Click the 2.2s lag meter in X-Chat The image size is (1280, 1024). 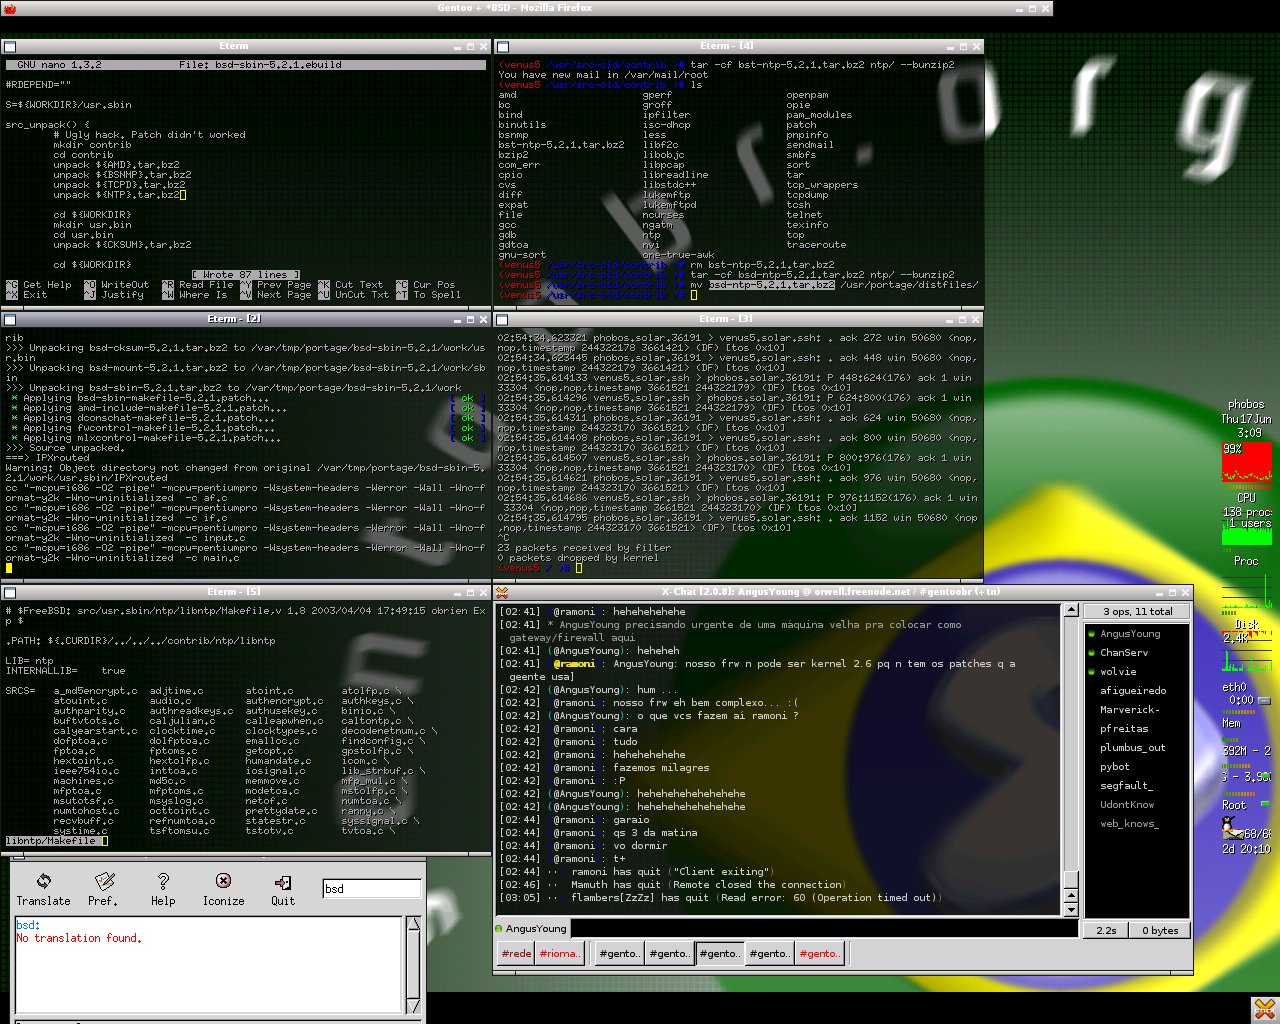pyautogui.click(x=1106, y=930)
